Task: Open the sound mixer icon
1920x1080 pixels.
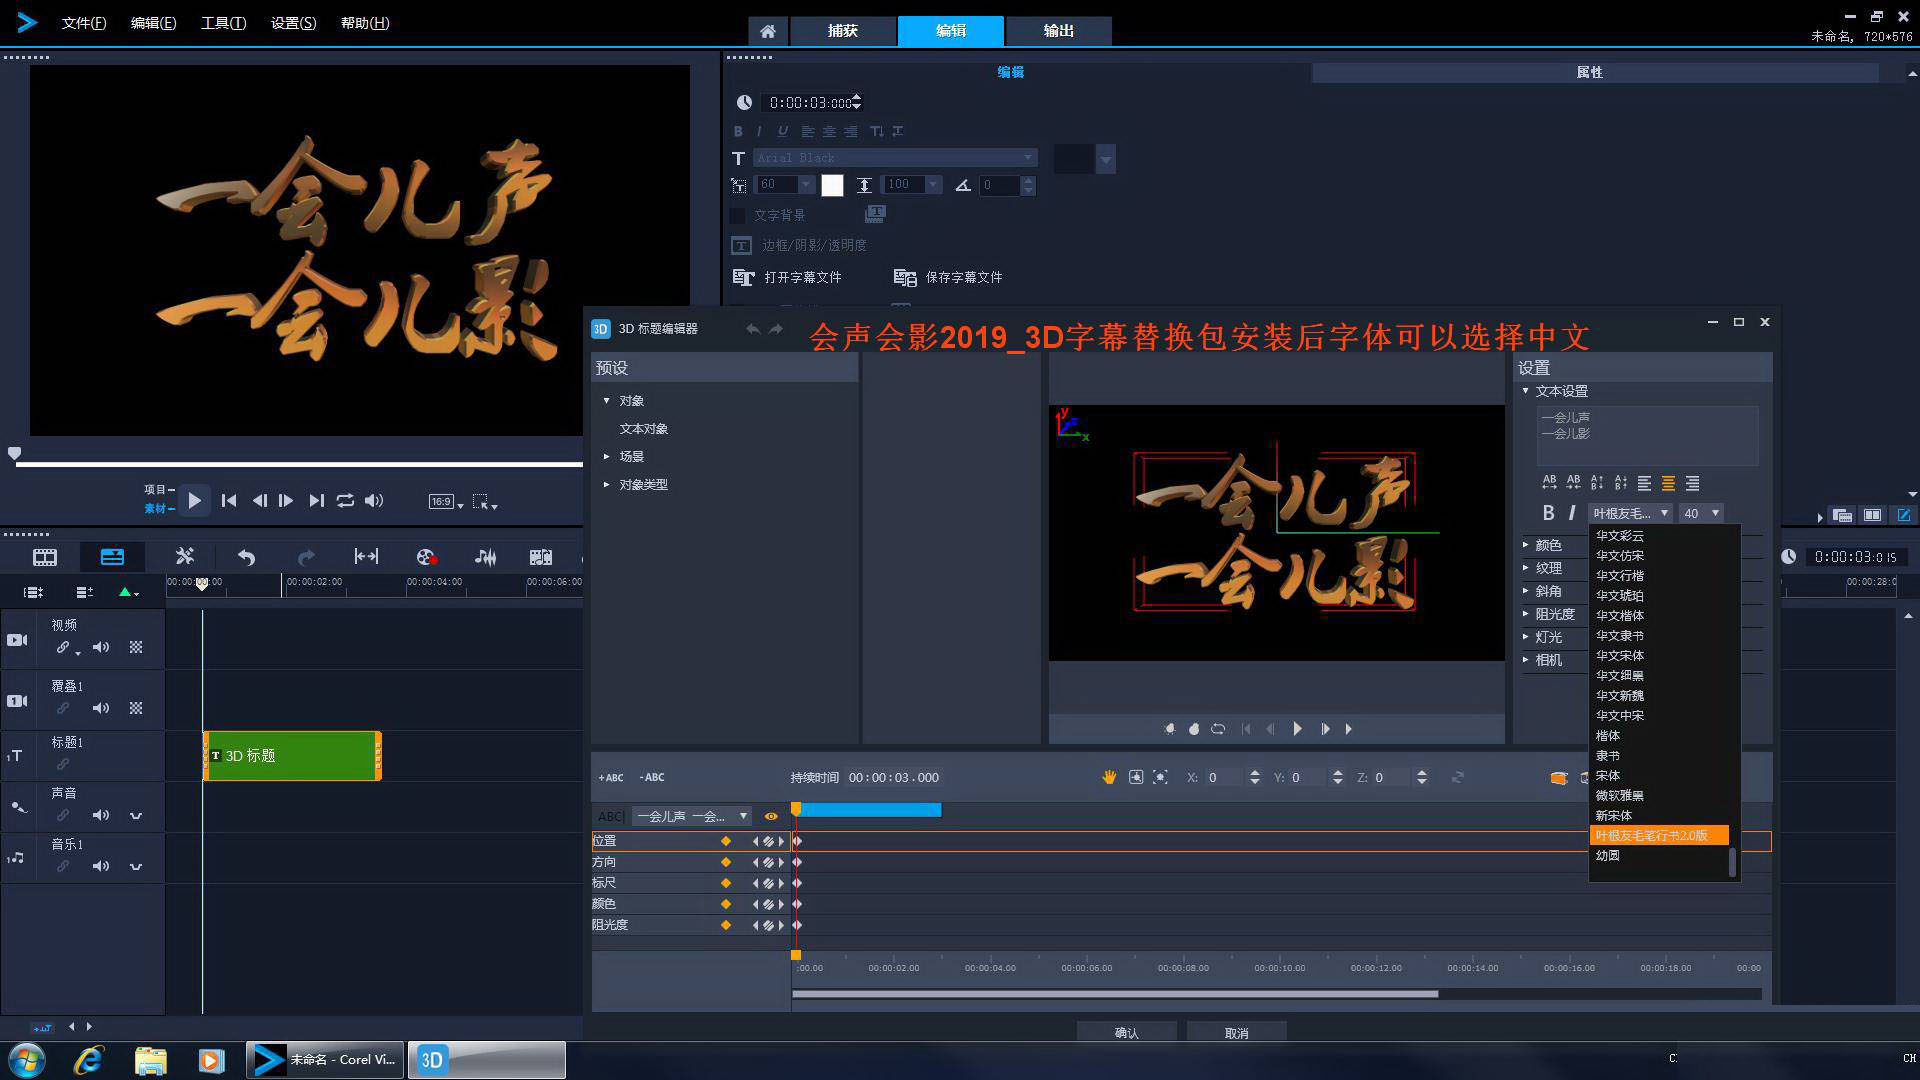Action: pyautogui.click(x=485, y=557)
